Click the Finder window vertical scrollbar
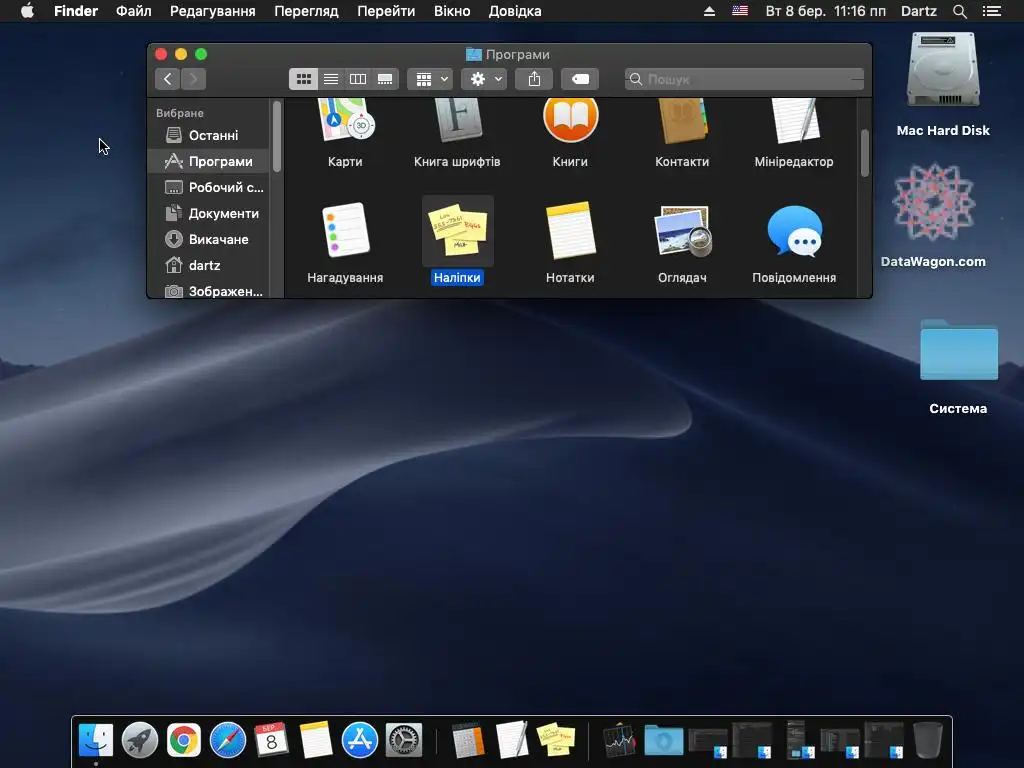Screen dimensions: 1024x768 coord(865,153)
